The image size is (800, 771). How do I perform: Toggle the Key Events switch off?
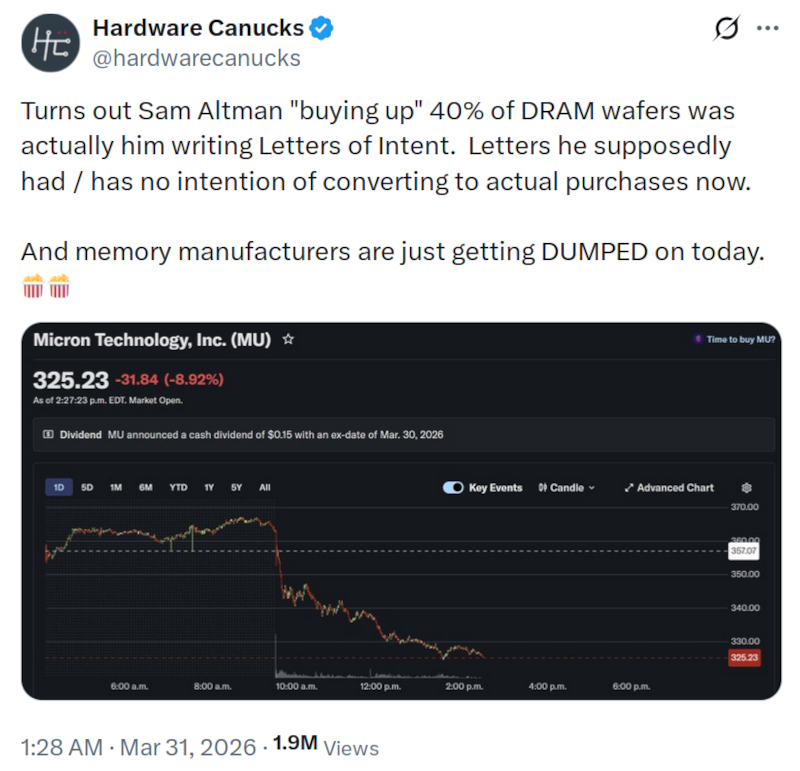tap(453, 487)
